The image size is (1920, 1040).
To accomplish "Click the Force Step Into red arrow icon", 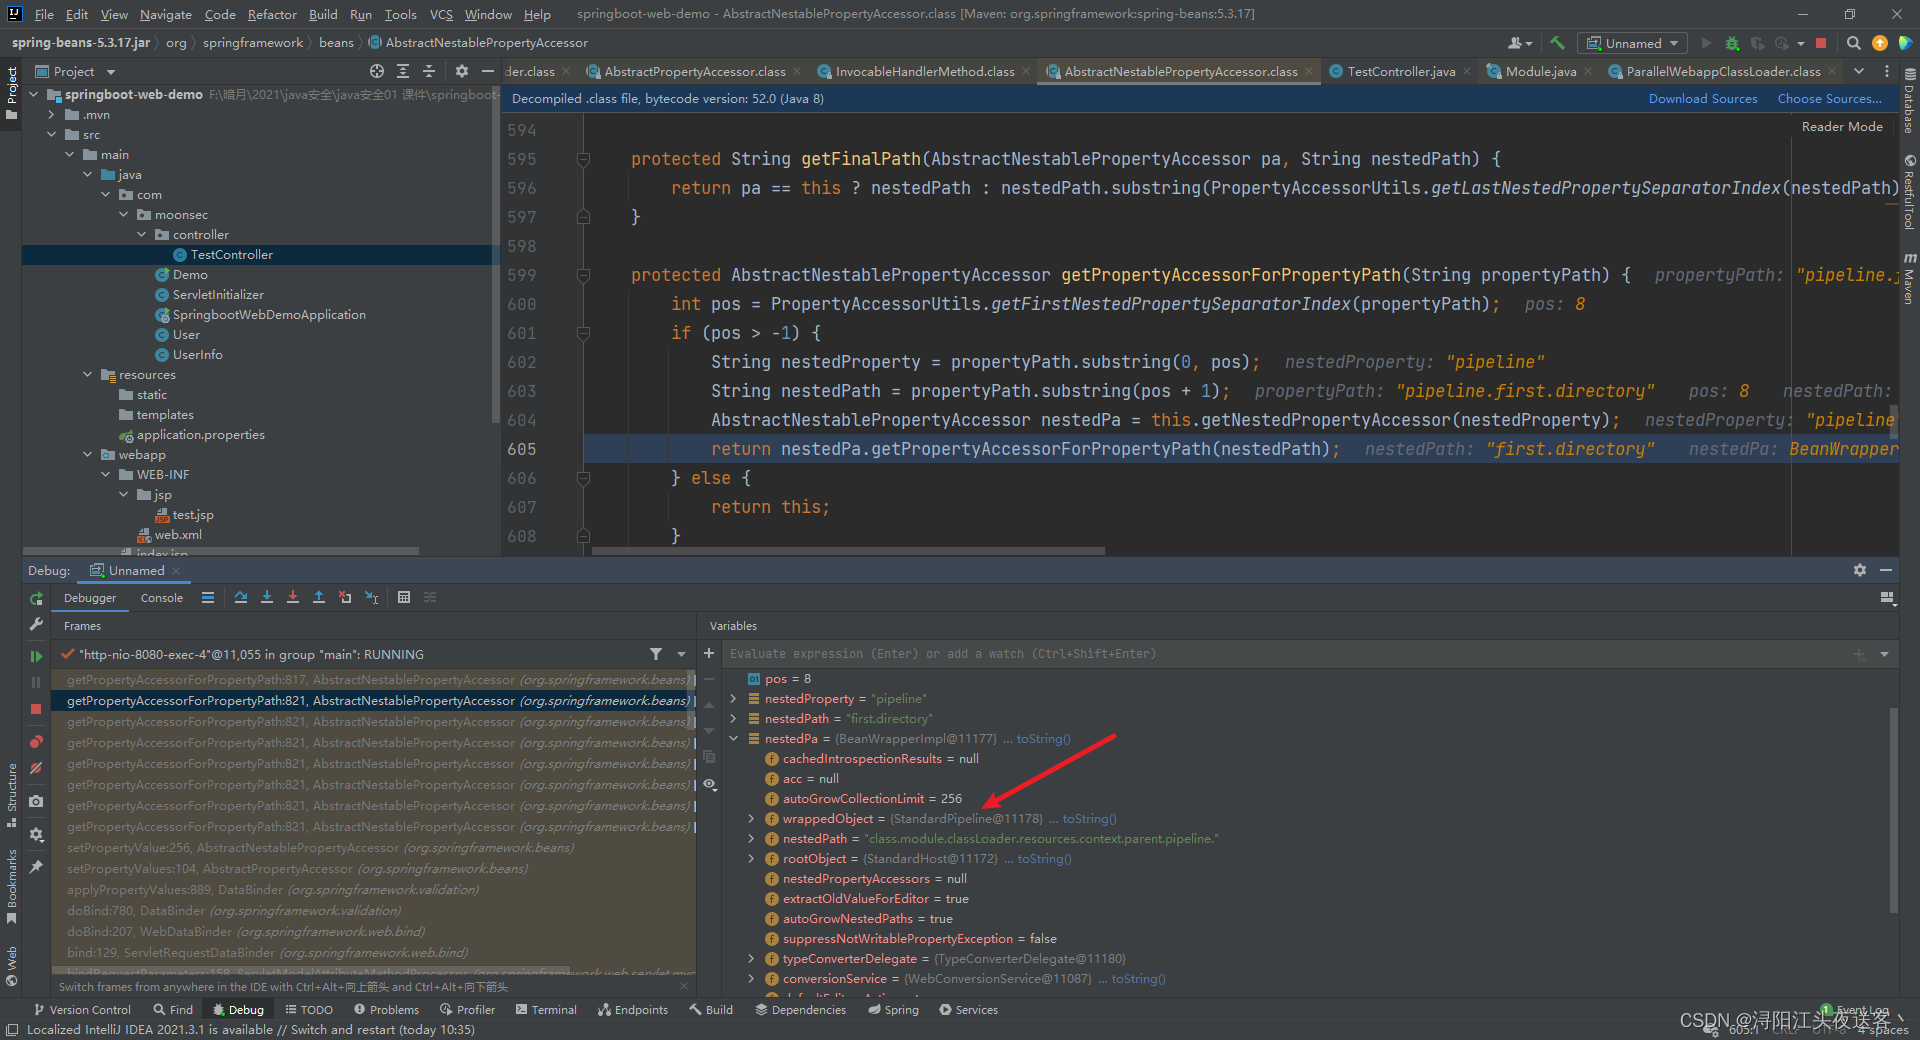I will [x=293, y=597].
